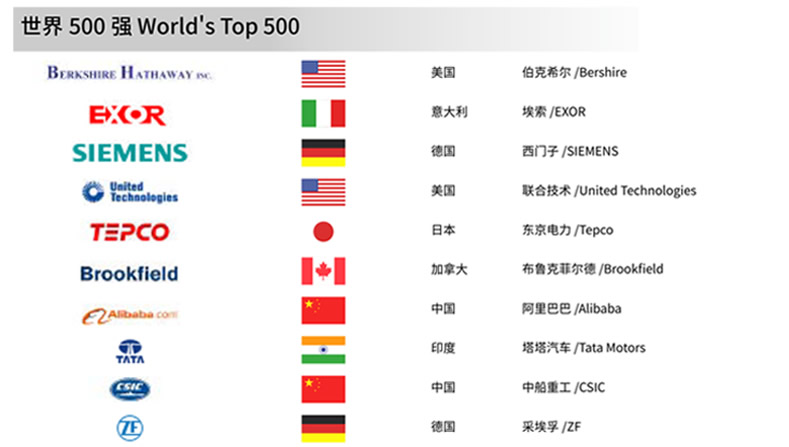Select the red TEPCO logo
This screenshot has width=789, height=447.
[129, 232]
